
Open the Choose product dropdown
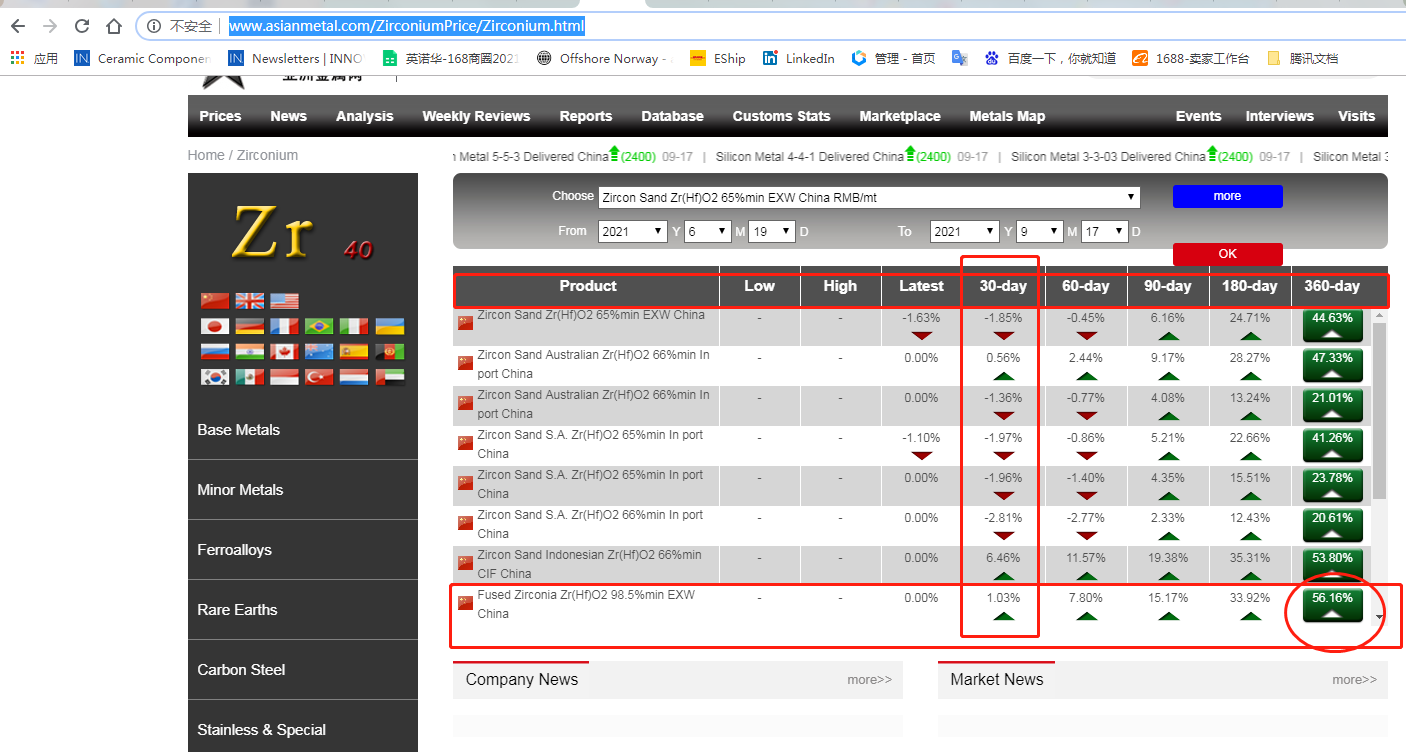pyautogui.click(x=869, y=197)
